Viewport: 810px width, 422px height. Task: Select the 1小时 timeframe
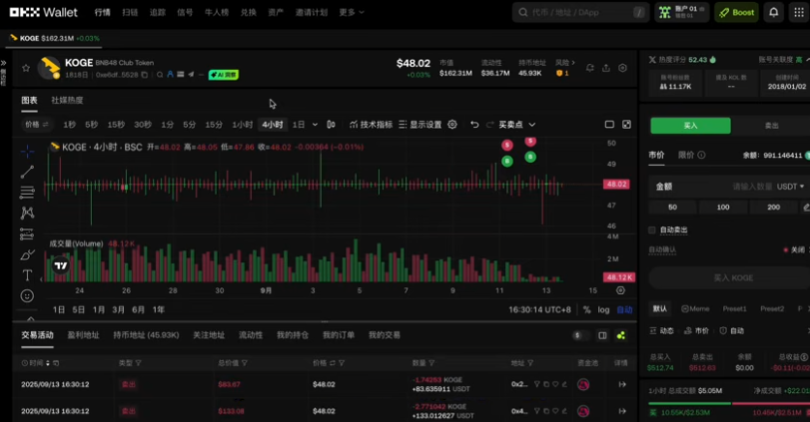(242, 124)
